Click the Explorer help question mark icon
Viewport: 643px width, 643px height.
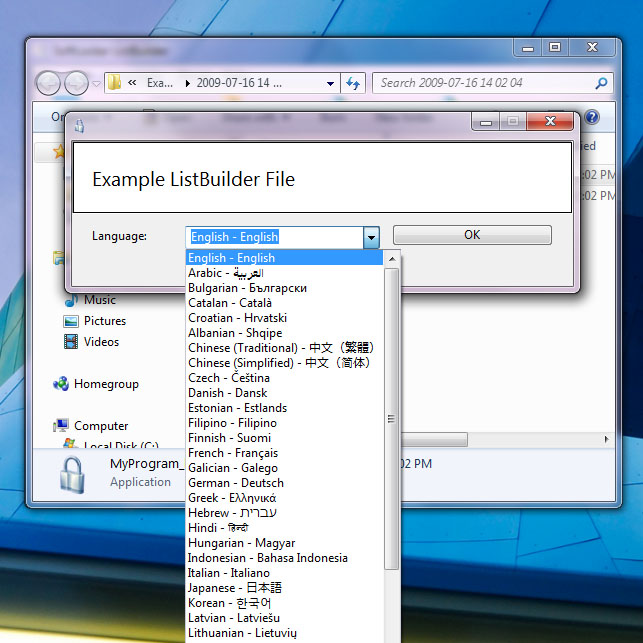591,117
